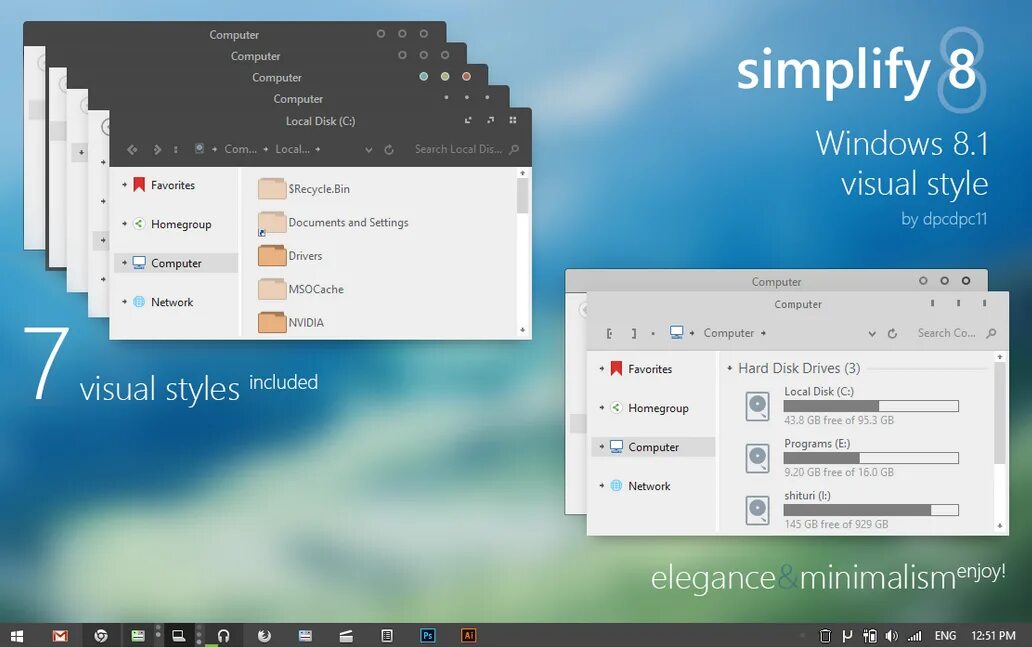Select Computer in Local Disk window sidebar

[176, 263]
